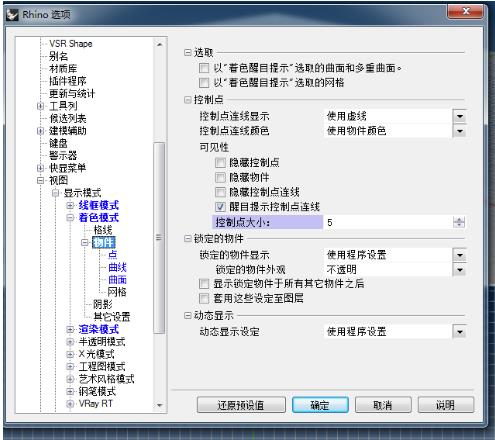Close the Rhino 选项 dialog
Viewport: 495px width, 440px height.
coord(466,12)
